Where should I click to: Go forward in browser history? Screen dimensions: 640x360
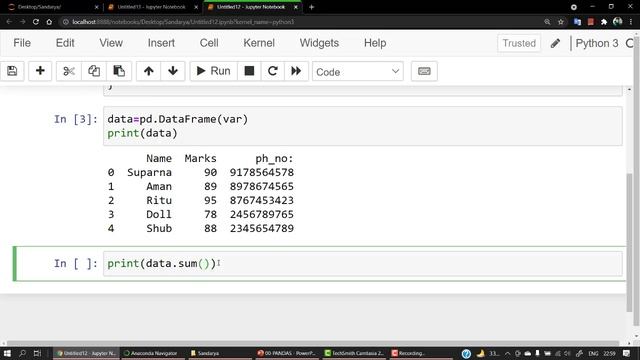point(22,22)
